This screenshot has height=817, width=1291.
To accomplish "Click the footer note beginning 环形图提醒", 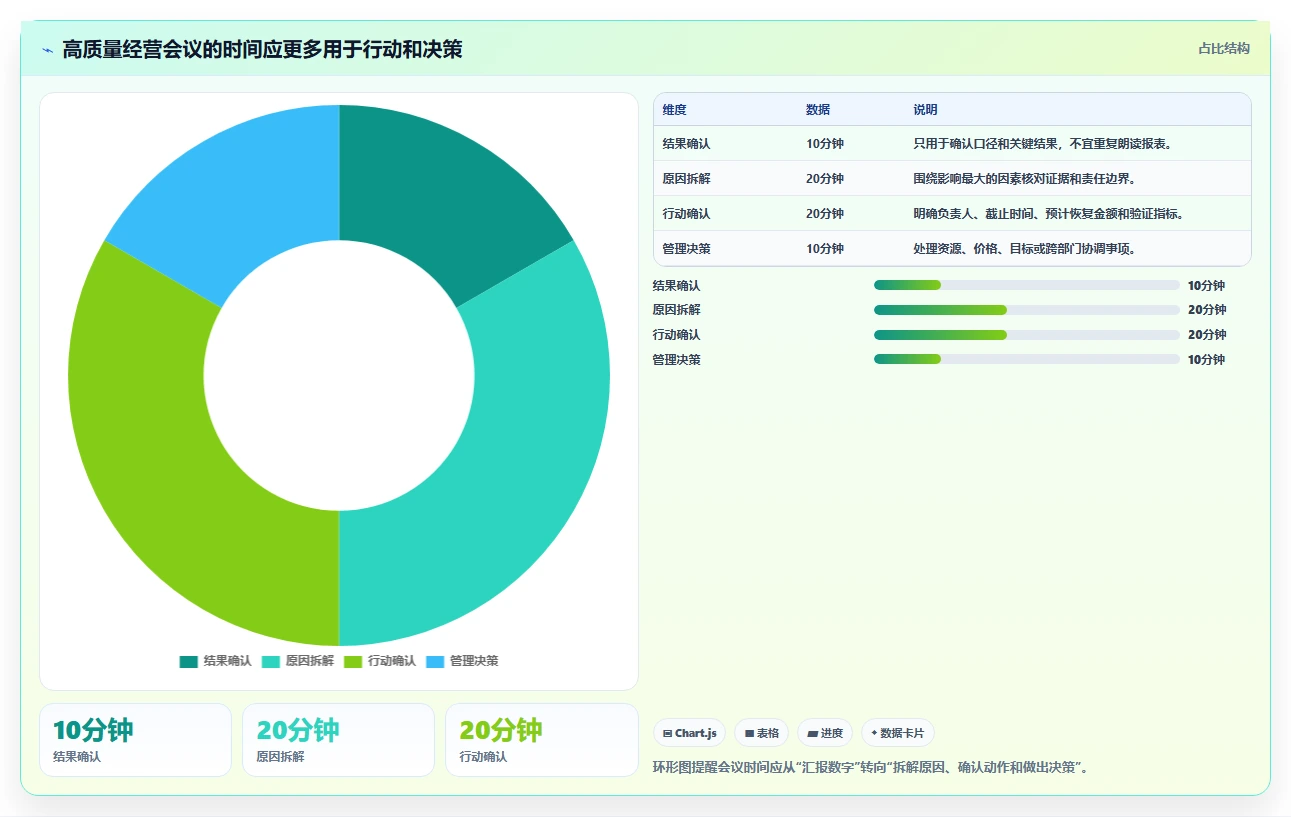I will point(871,768).
